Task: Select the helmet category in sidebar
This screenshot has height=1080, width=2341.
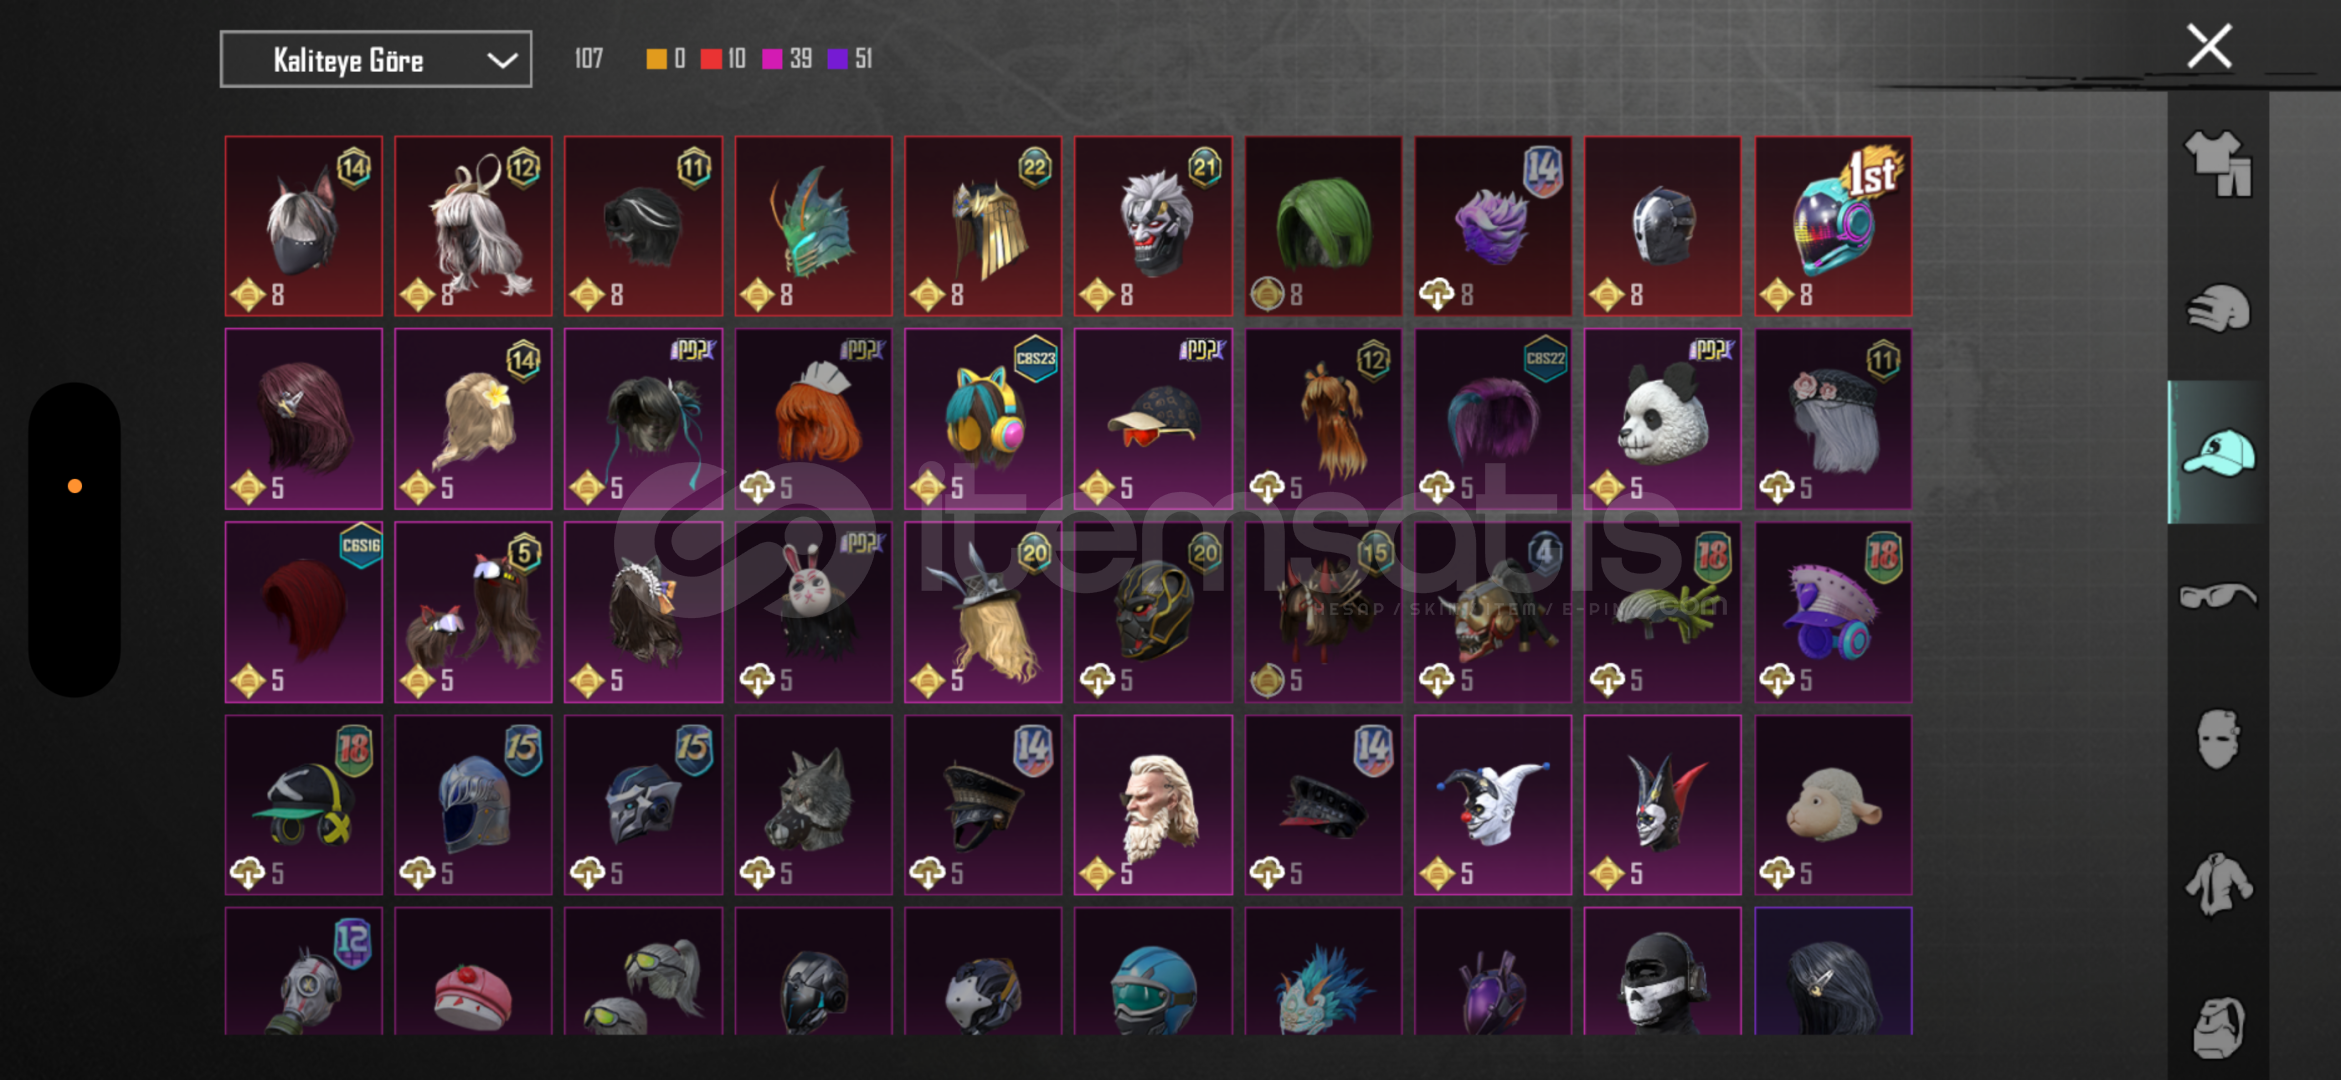Action: (2218, 308)
